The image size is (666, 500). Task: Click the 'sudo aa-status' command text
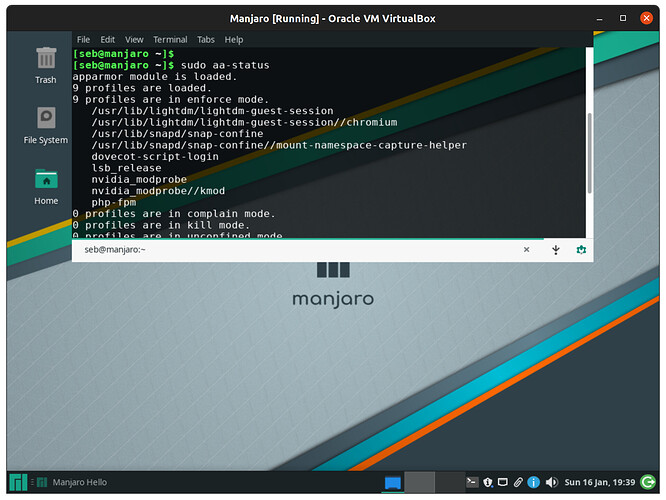point(225,65)
